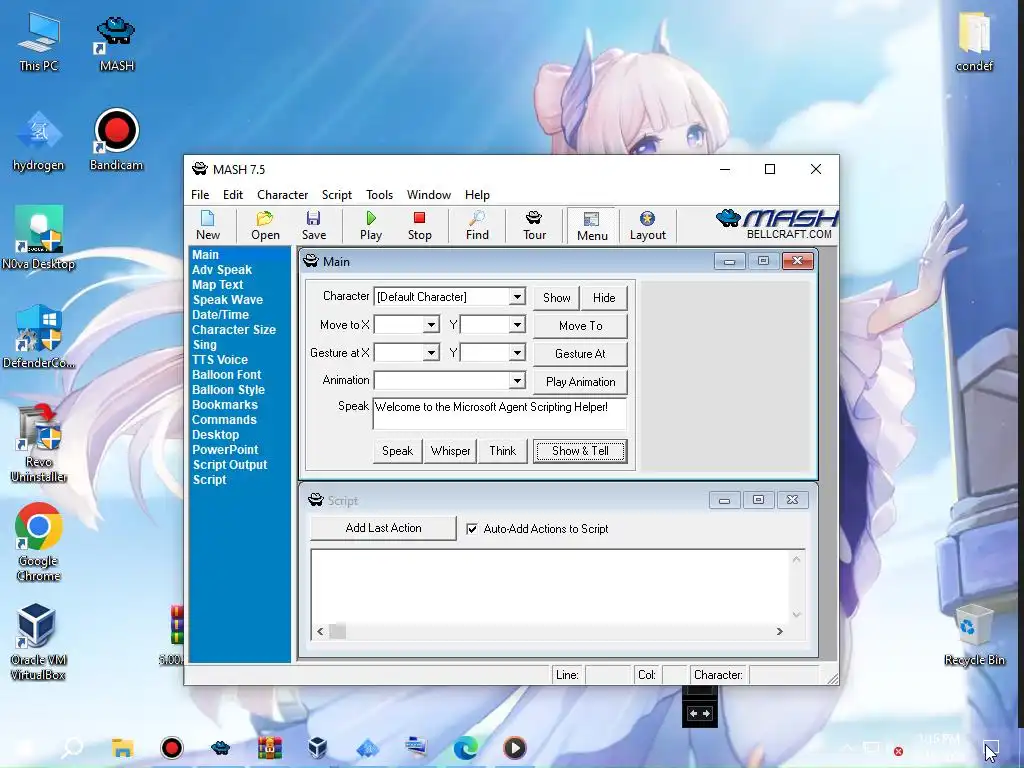This screenshot has width=1024, height=768.
Task: Select Script Output in the sidebar
Action: [229, 465]
